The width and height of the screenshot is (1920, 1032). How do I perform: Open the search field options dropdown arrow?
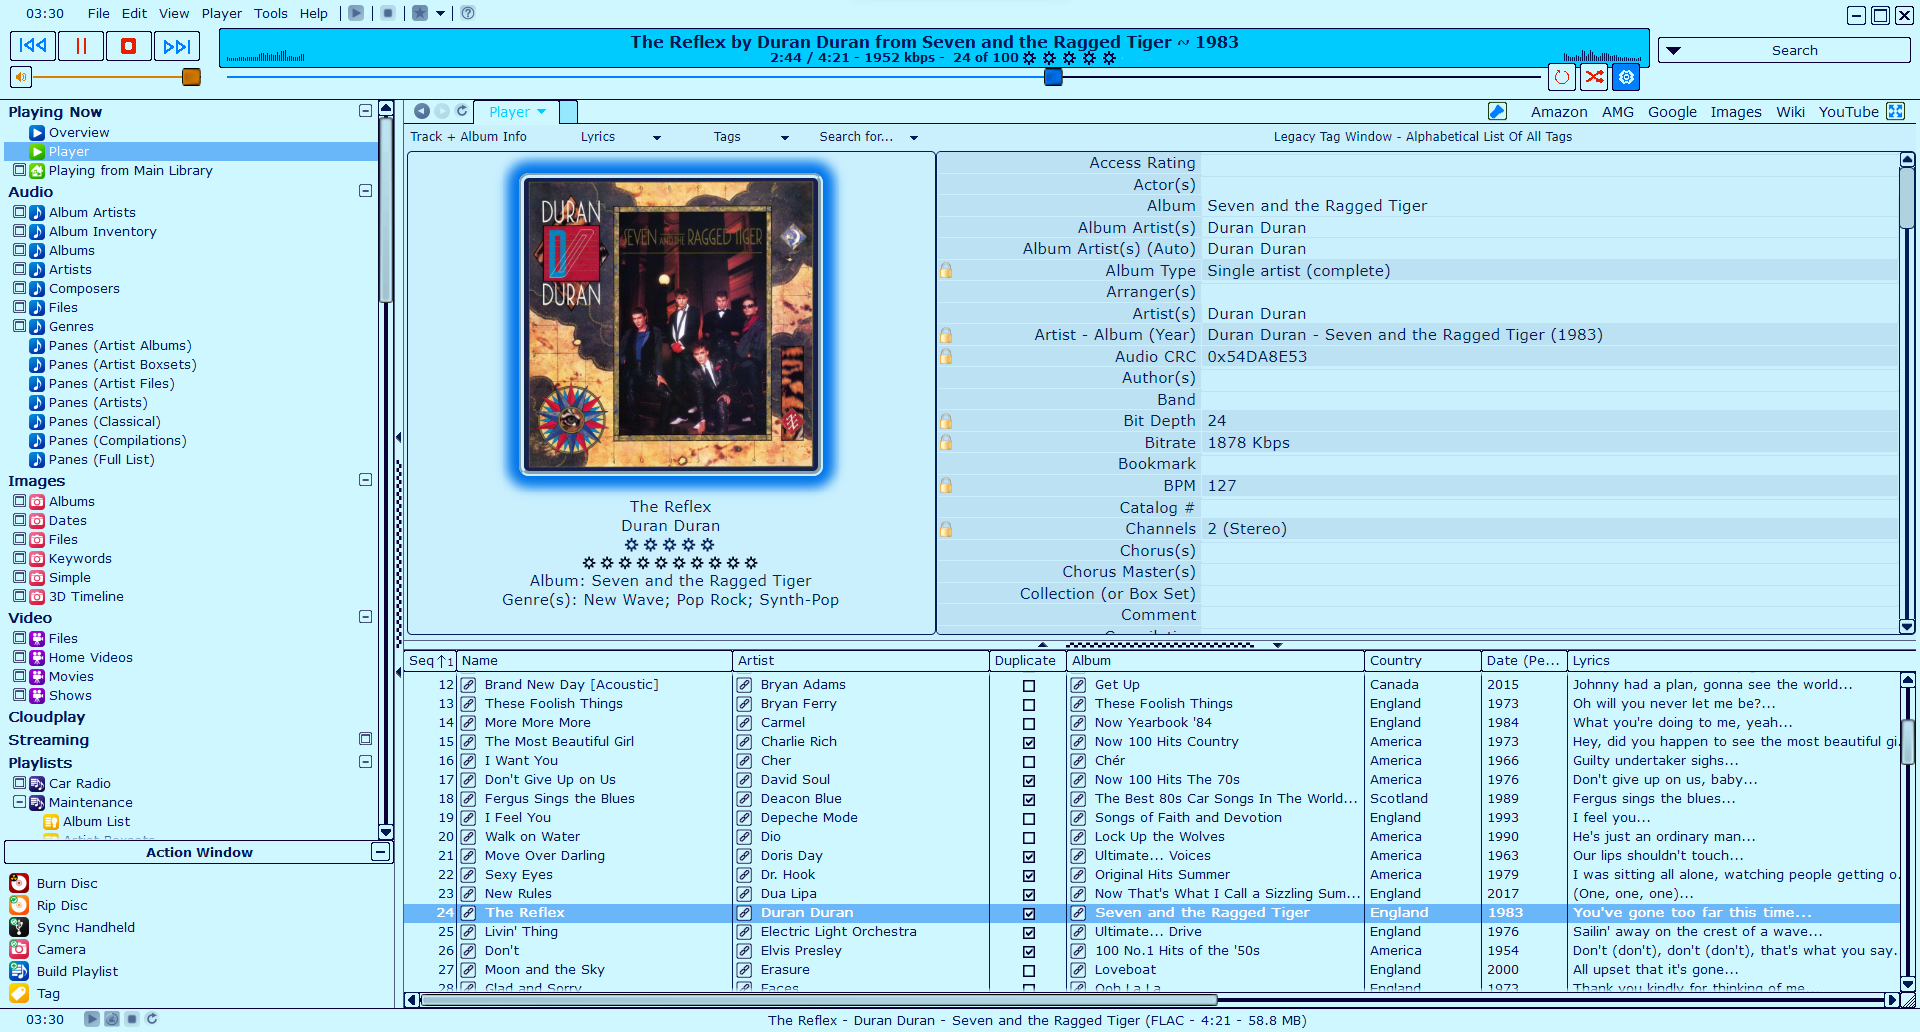[1673, 50]
